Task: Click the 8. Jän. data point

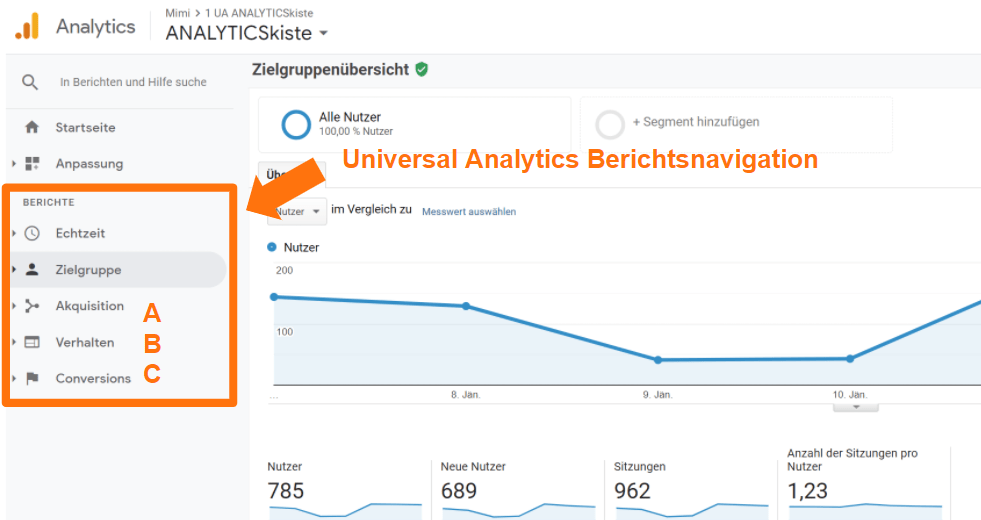Action: 465,306
